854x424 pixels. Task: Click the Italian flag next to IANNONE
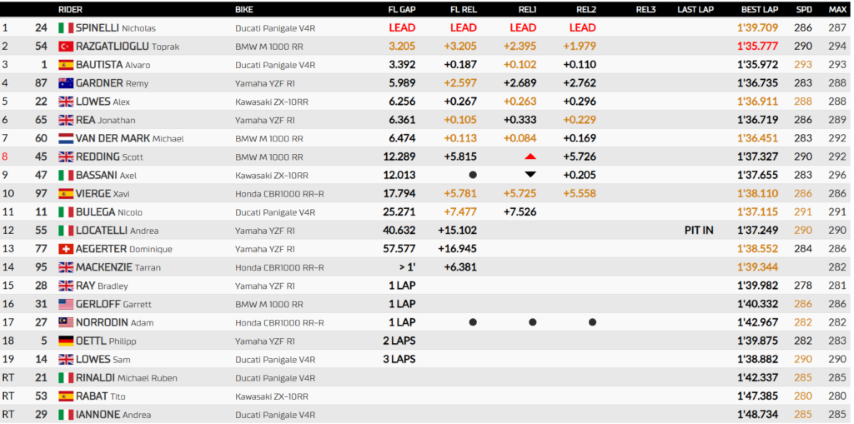tap(66, 415)
